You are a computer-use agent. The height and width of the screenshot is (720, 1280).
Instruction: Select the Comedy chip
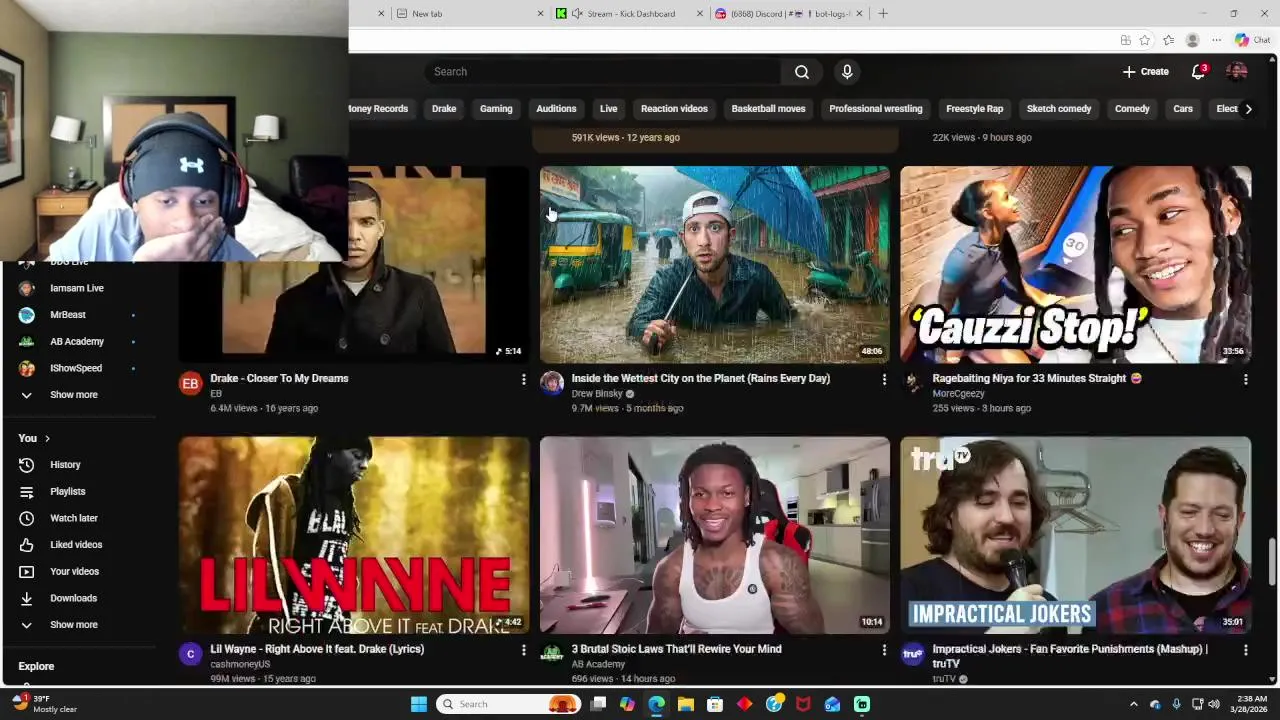1132,109
